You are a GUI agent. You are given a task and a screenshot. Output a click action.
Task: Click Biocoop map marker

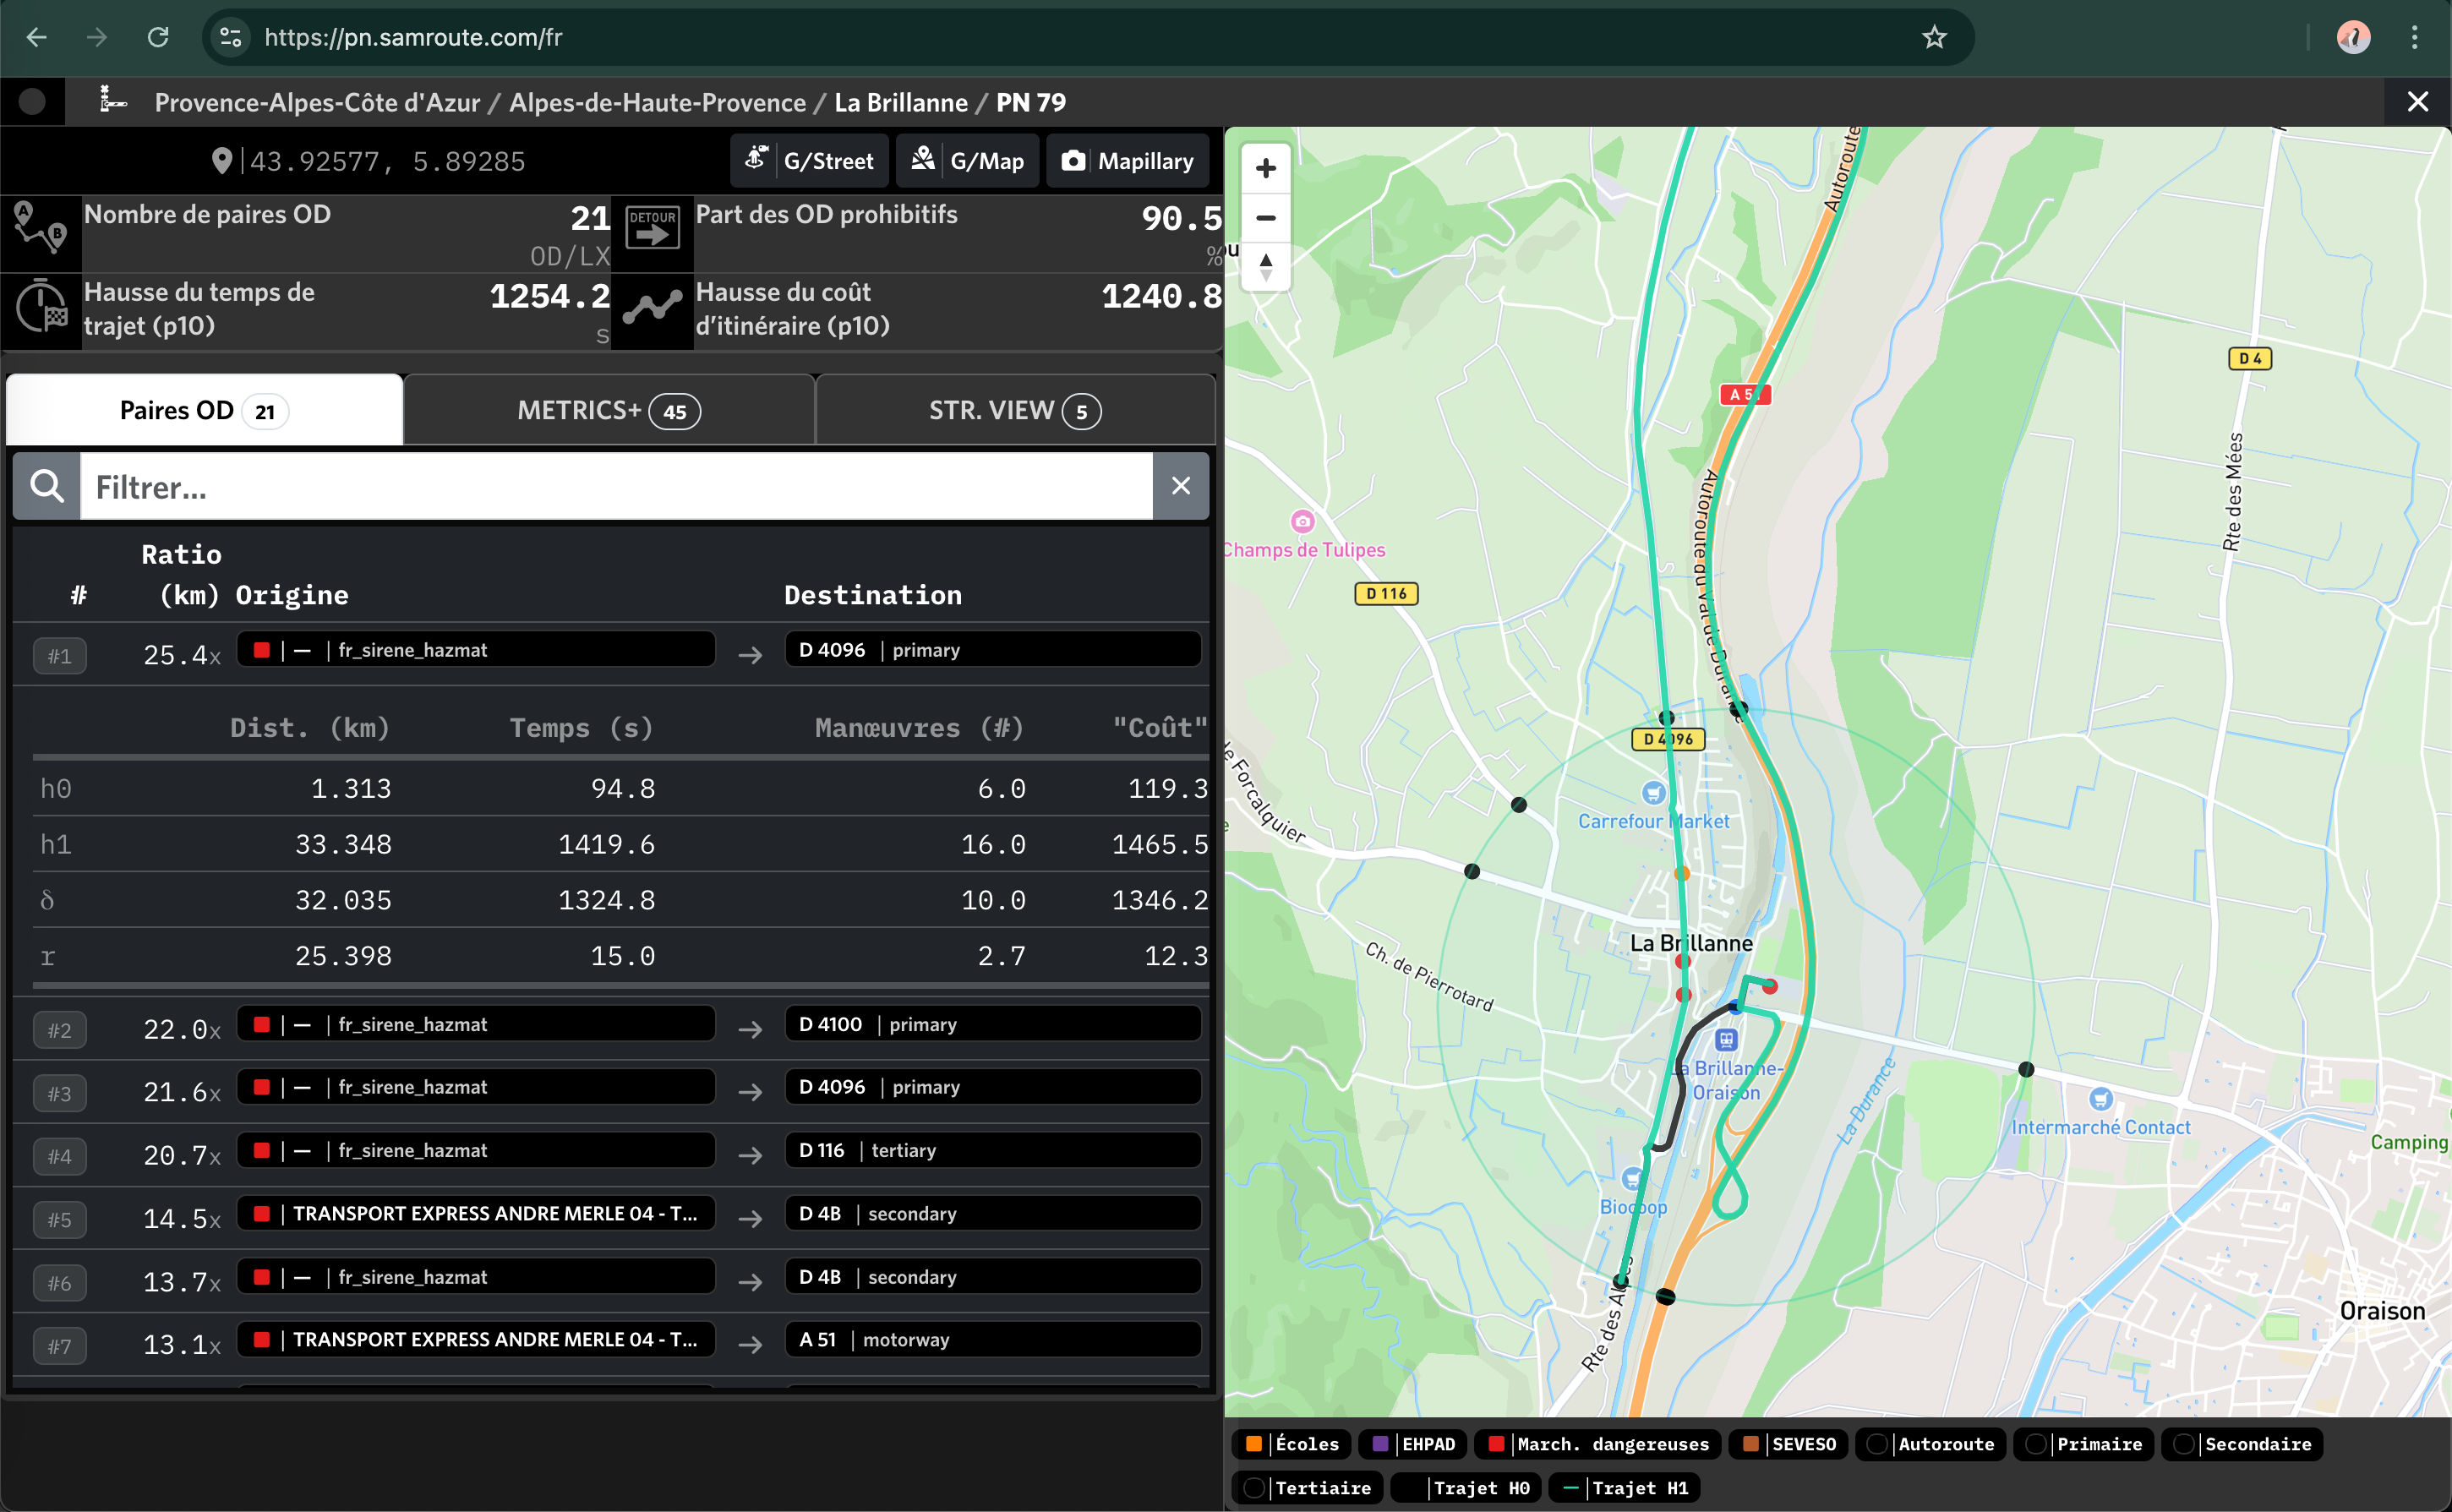coord(1632,1178)
